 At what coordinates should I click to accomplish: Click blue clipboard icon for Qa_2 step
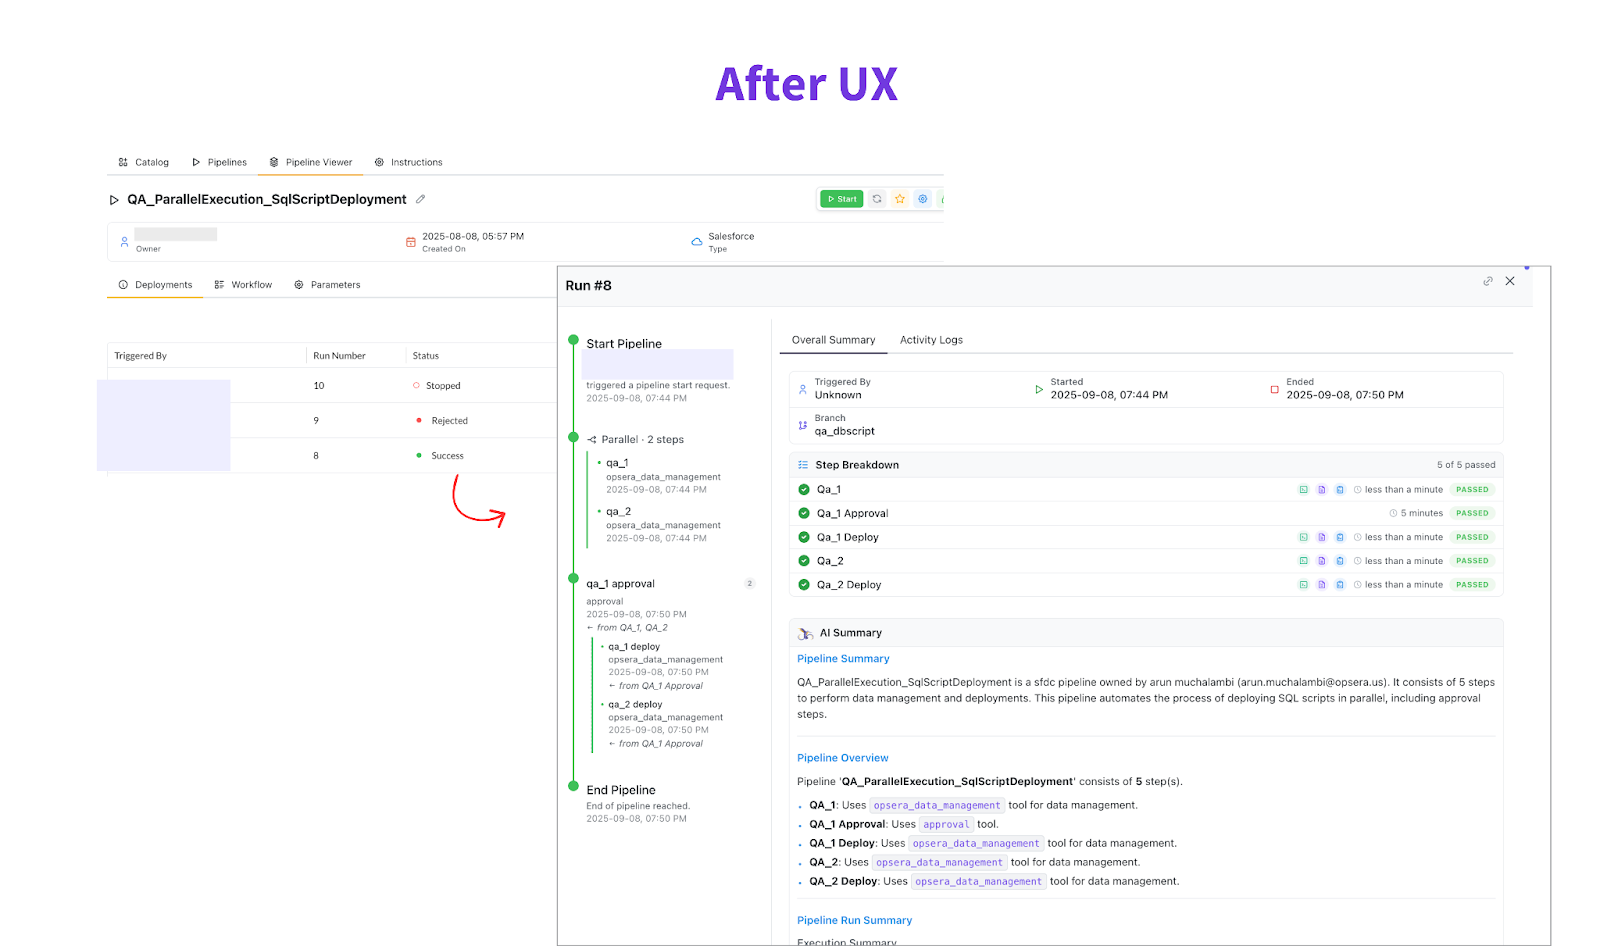pos(1340,561)
